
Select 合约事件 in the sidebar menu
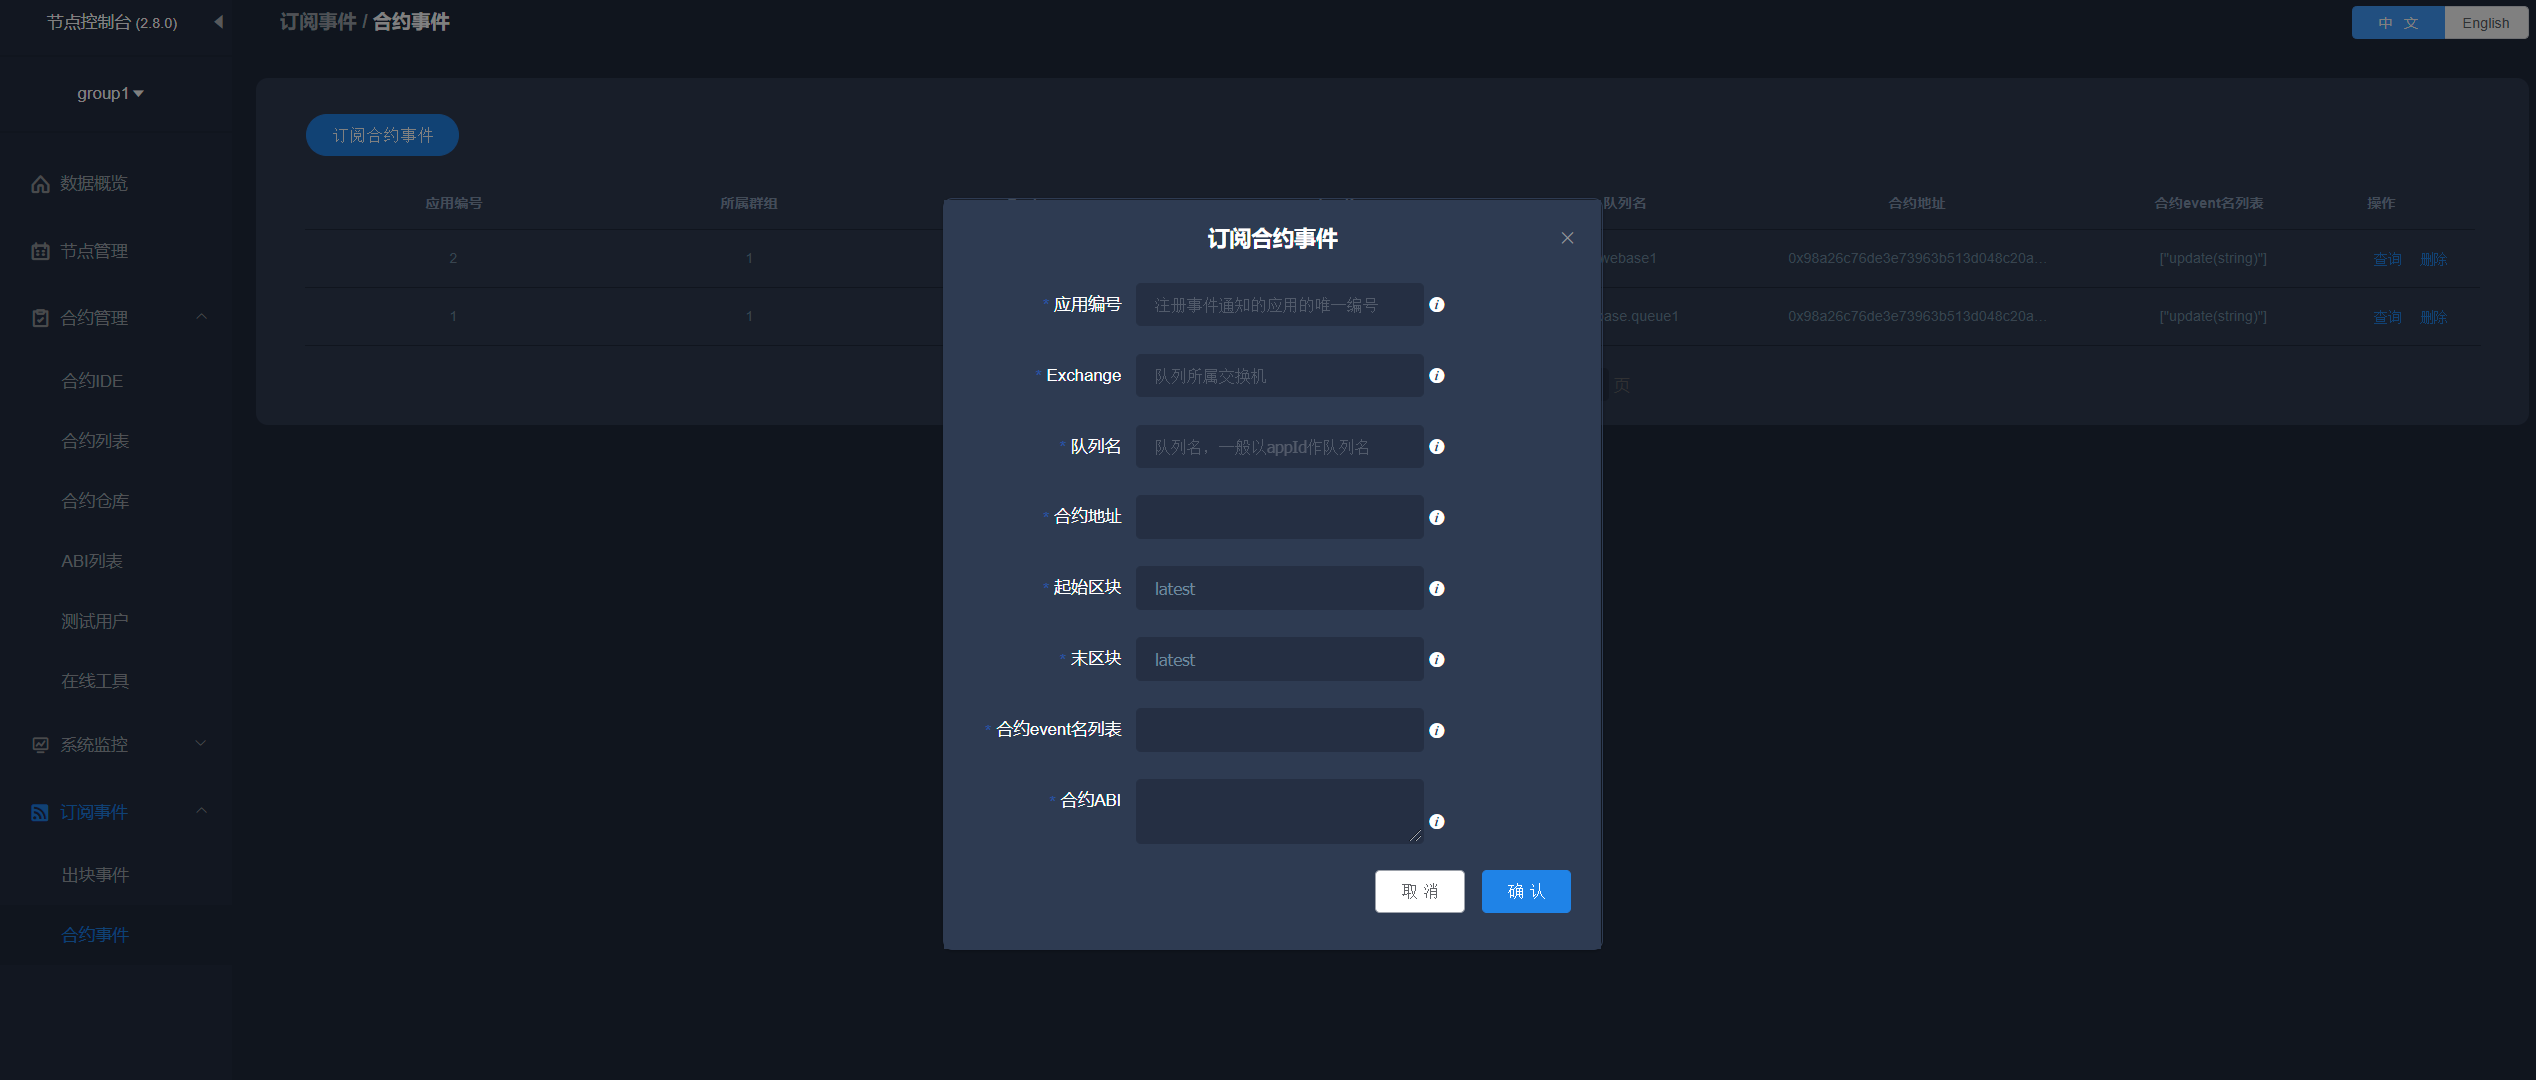coord(95,934)
